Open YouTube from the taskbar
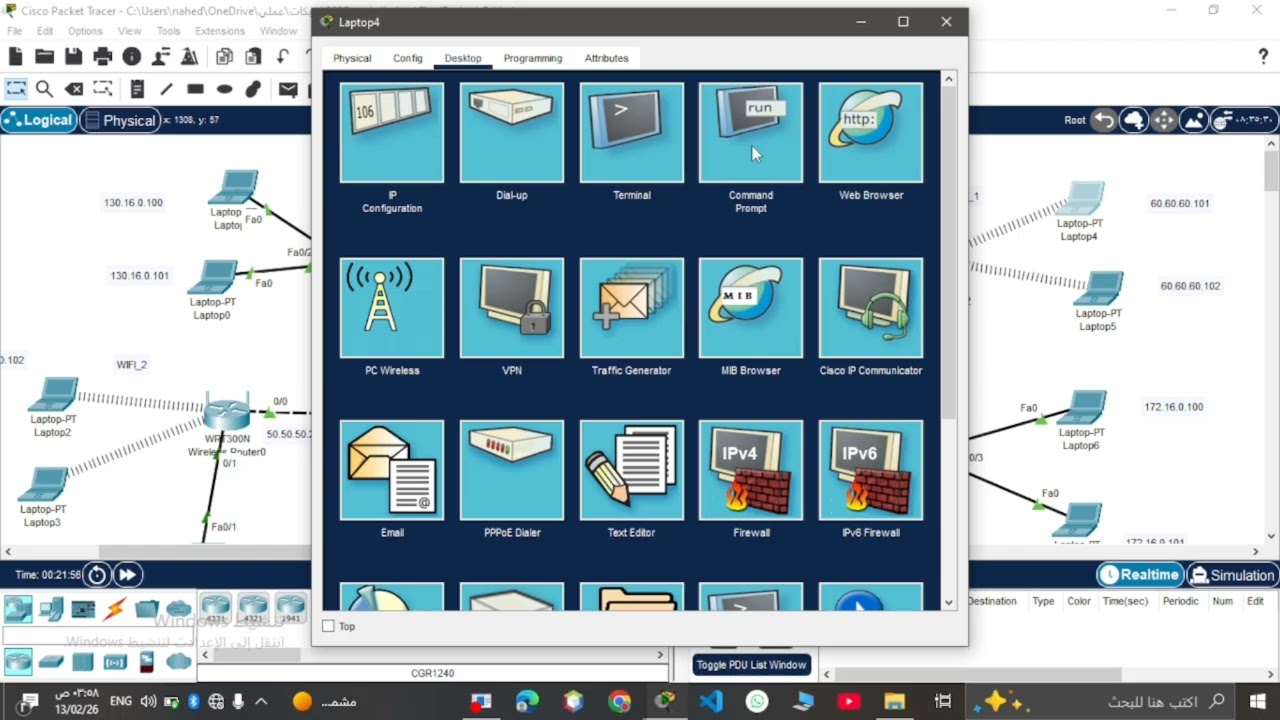The image size is (1280, 720). tap(849, 701)
